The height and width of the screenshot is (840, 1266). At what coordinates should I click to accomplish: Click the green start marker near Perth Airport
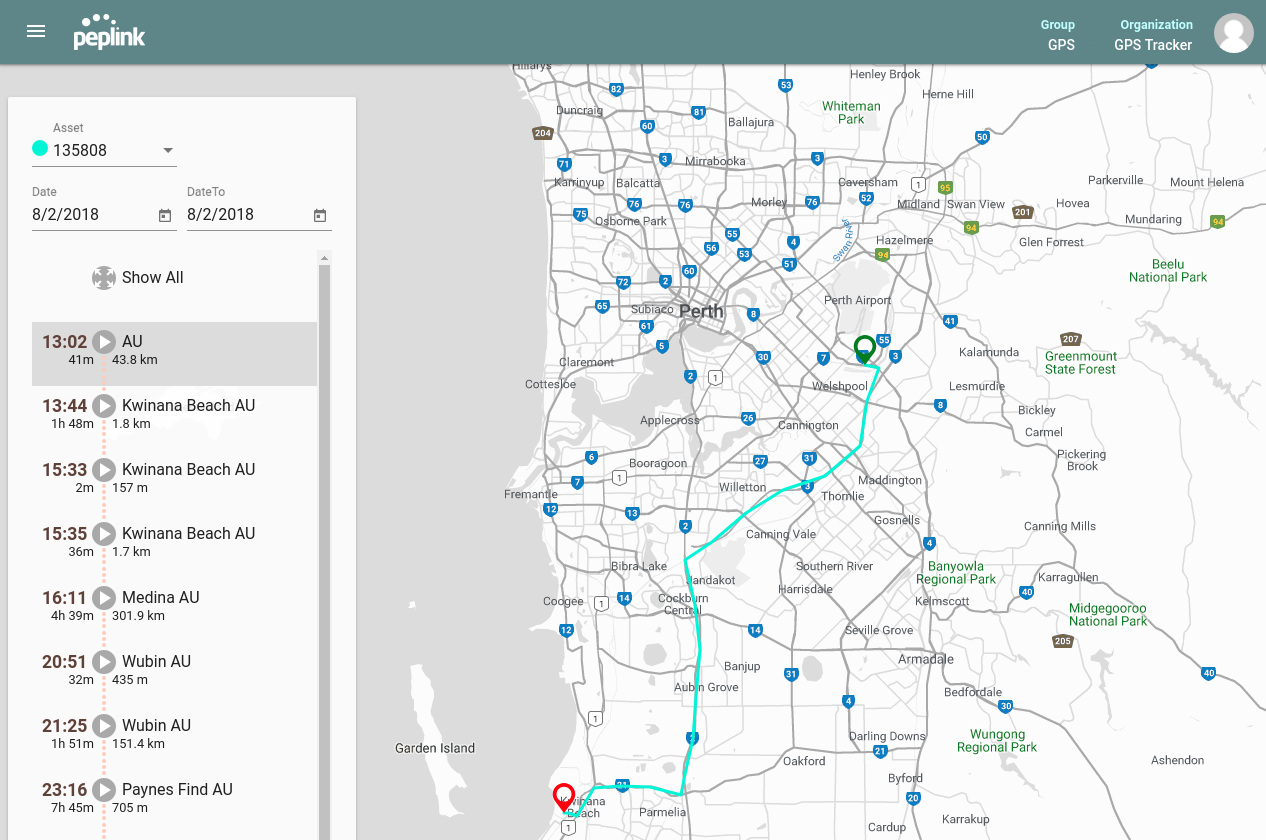864,349
